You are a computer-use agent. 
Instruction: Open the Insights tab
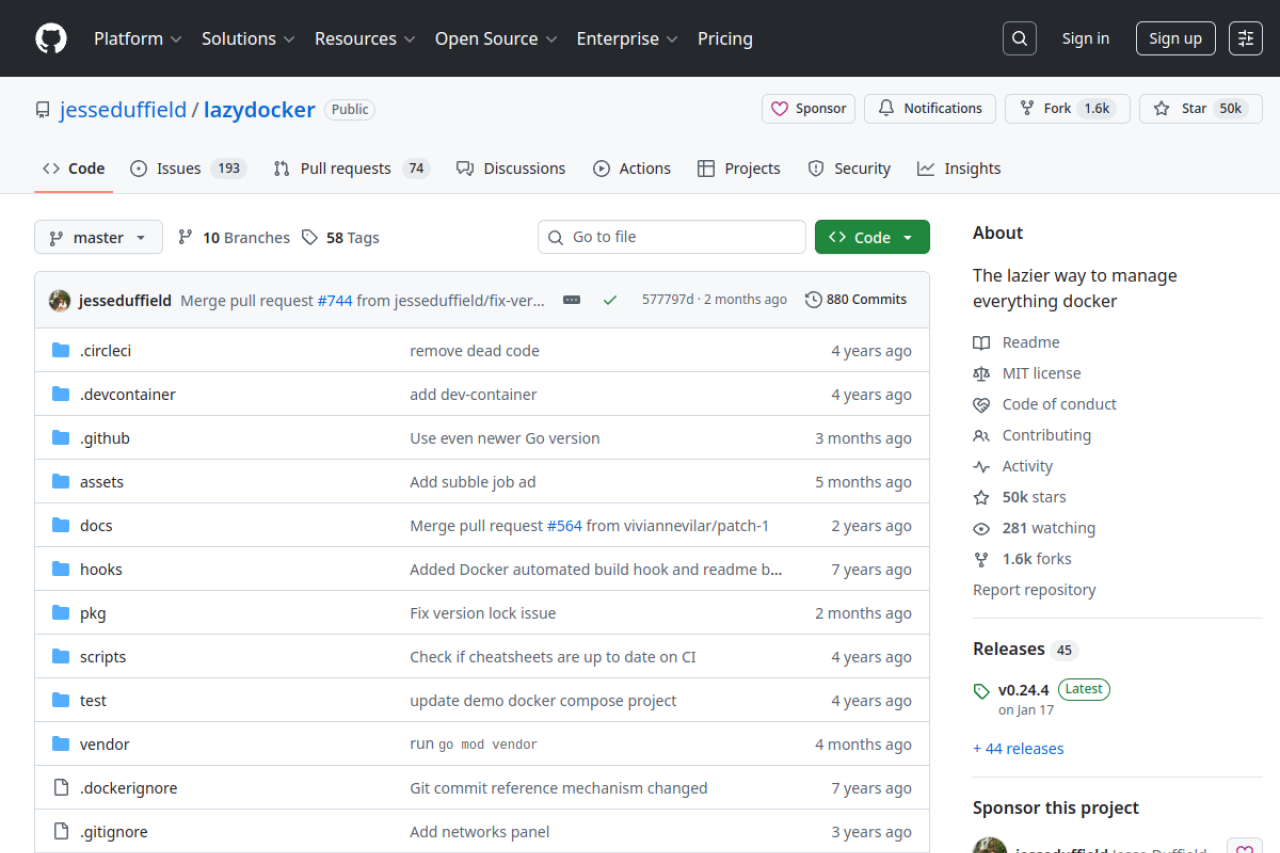tap(959, 168)
